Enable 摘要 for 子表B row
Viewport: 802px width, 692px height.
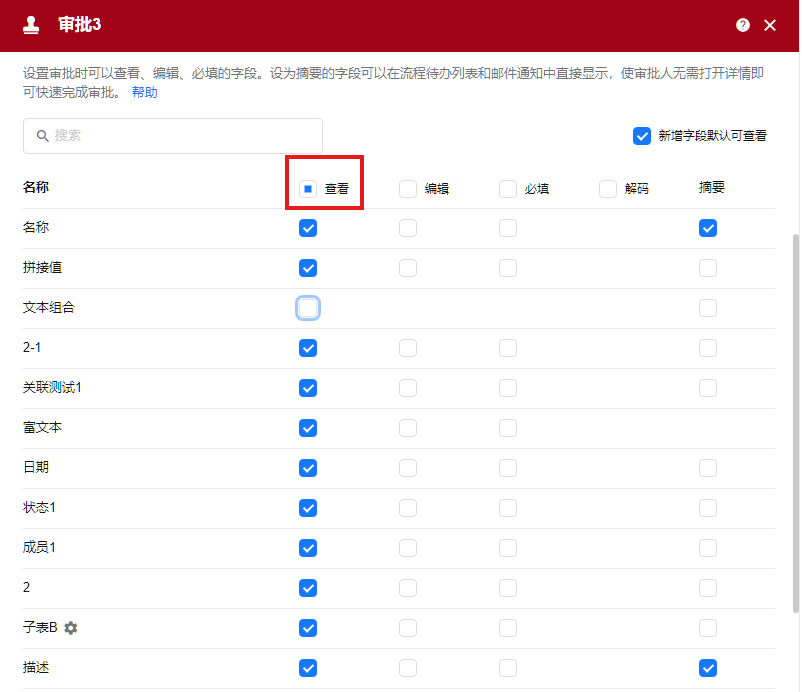708,628
